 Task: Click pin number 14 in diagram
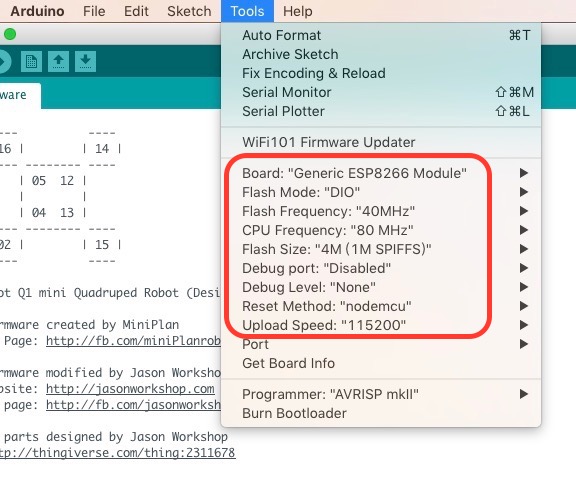click(102, 149)
